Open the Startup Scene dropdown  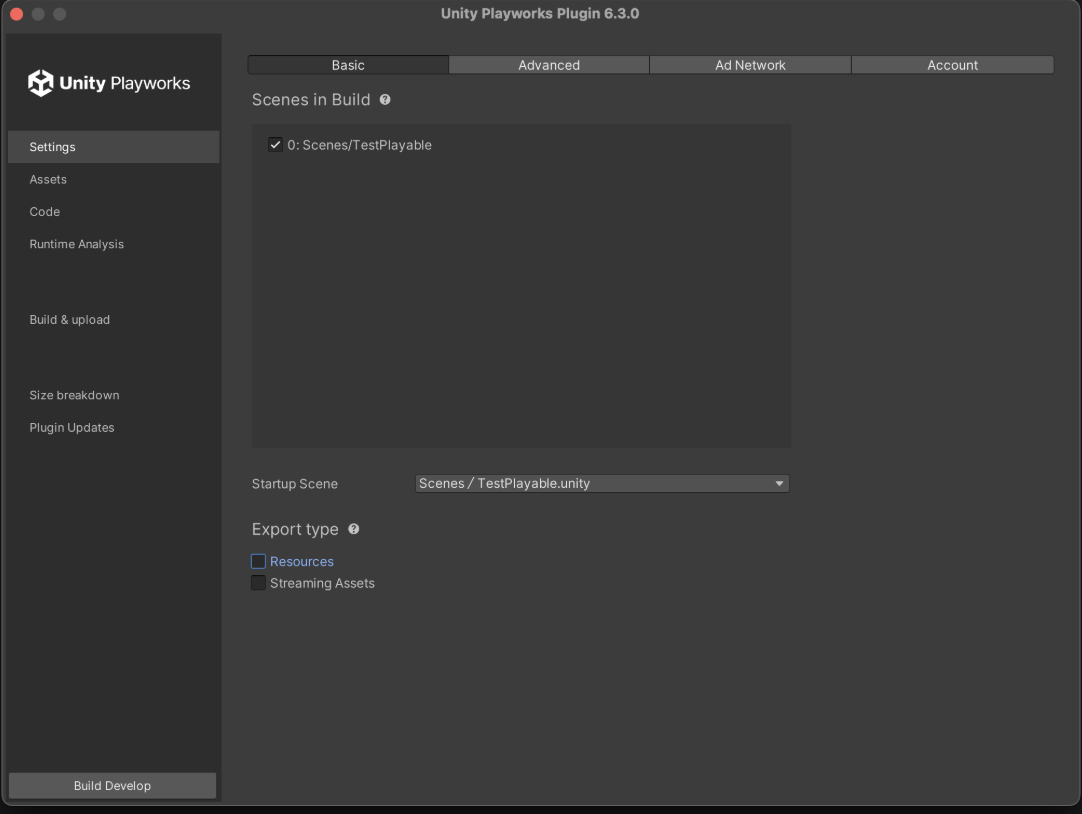click(602, 484)
